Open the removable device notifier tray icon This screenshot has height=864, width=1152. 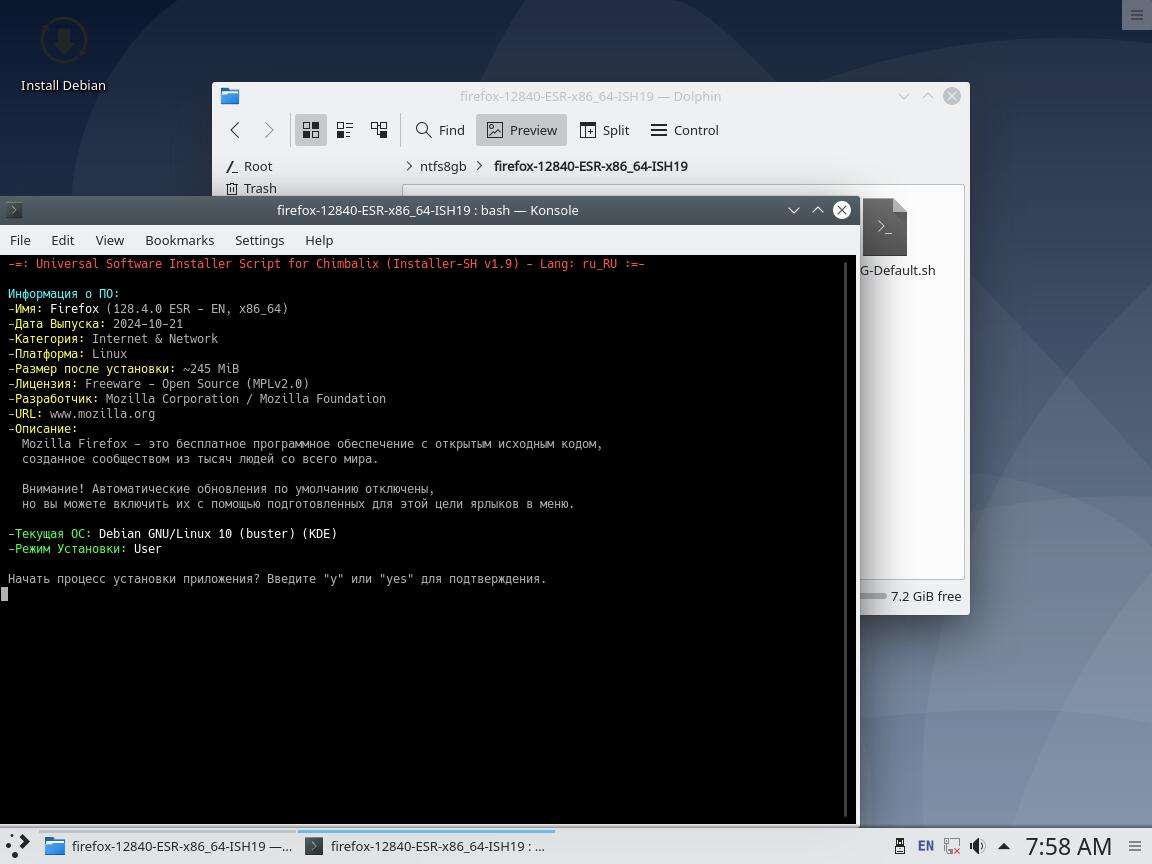click(x=900, y=846)
